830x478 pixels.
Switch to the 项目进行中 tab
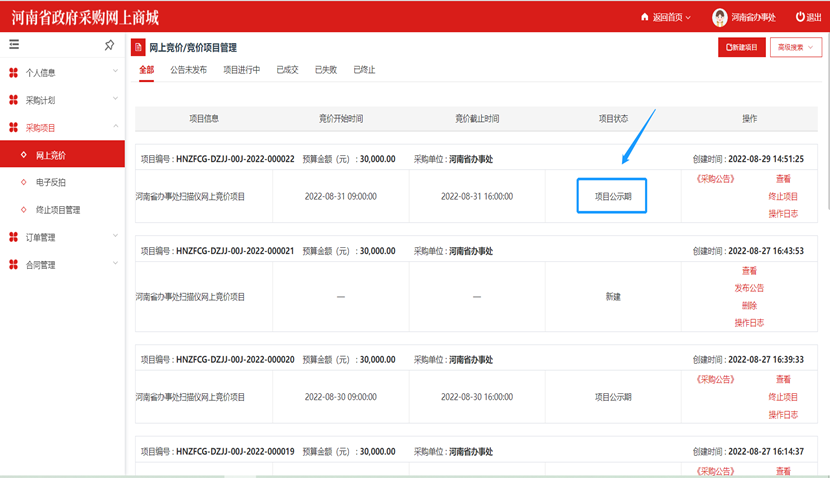point(242,70)
